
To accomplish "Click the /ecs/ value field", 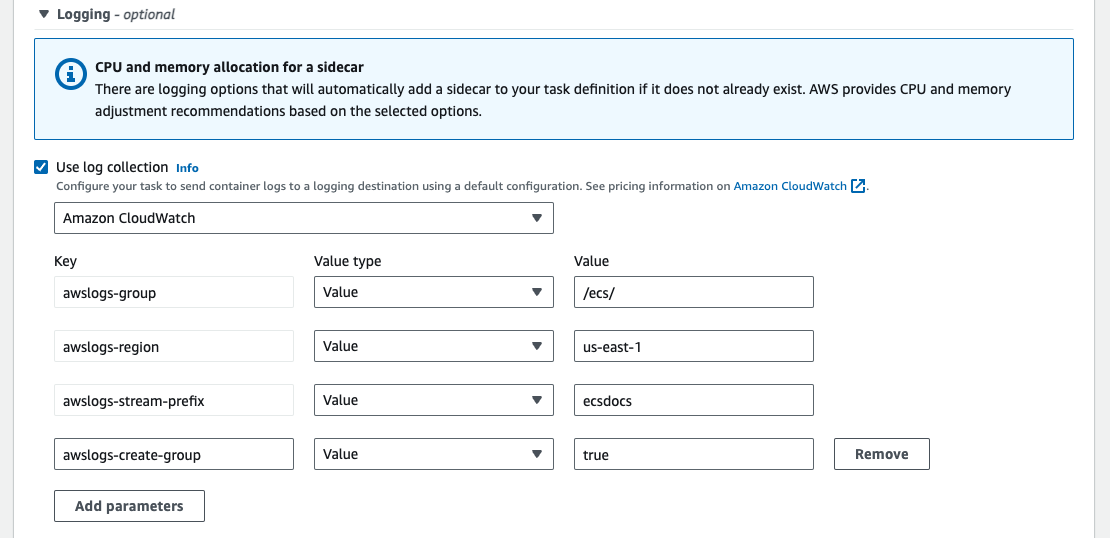I will click(x=694, y=292).
